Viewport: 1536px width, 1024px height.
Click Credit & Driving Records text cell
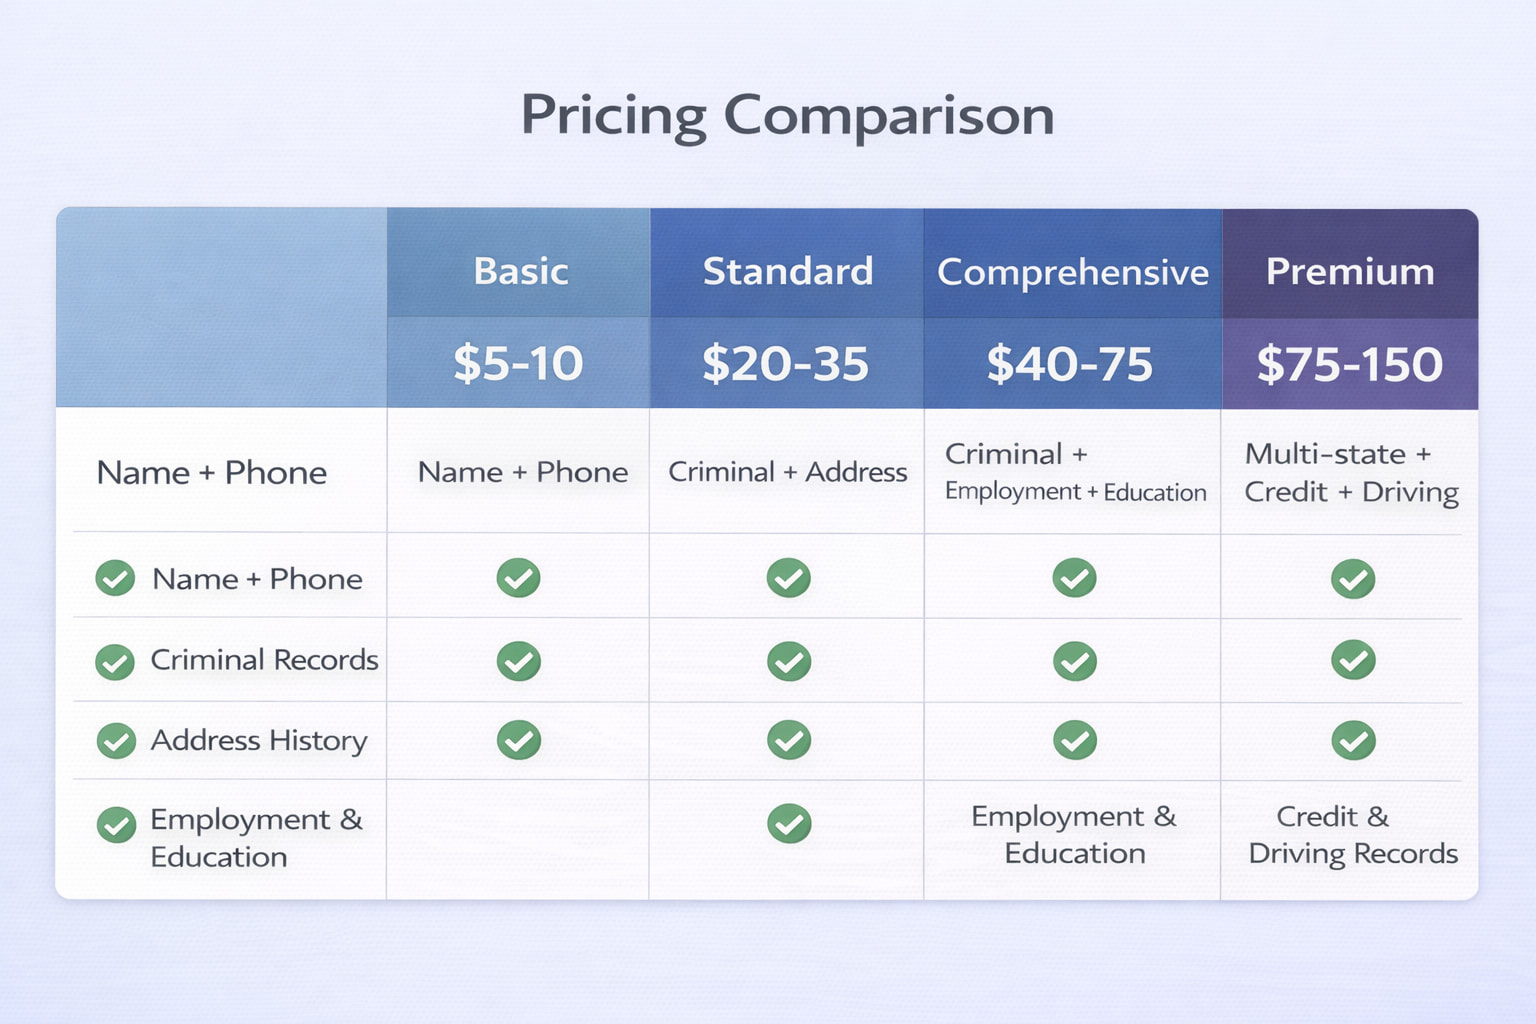(1352, 835)
